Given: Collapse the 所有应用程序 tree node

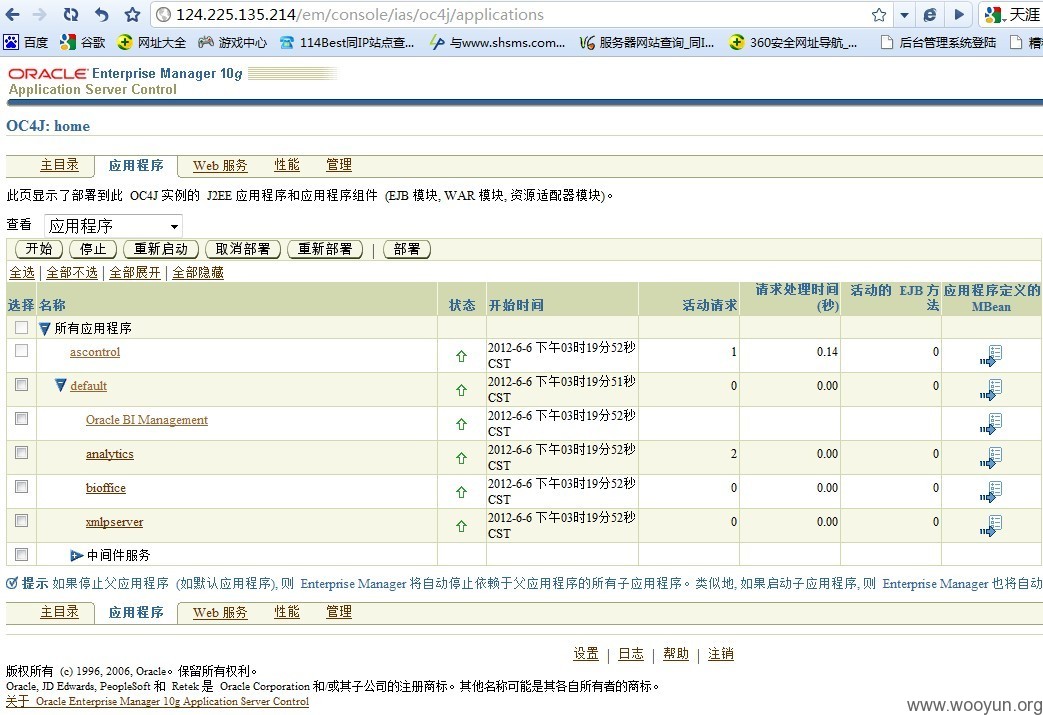Looking at the screenshot, I should click(x=45, y=329).
